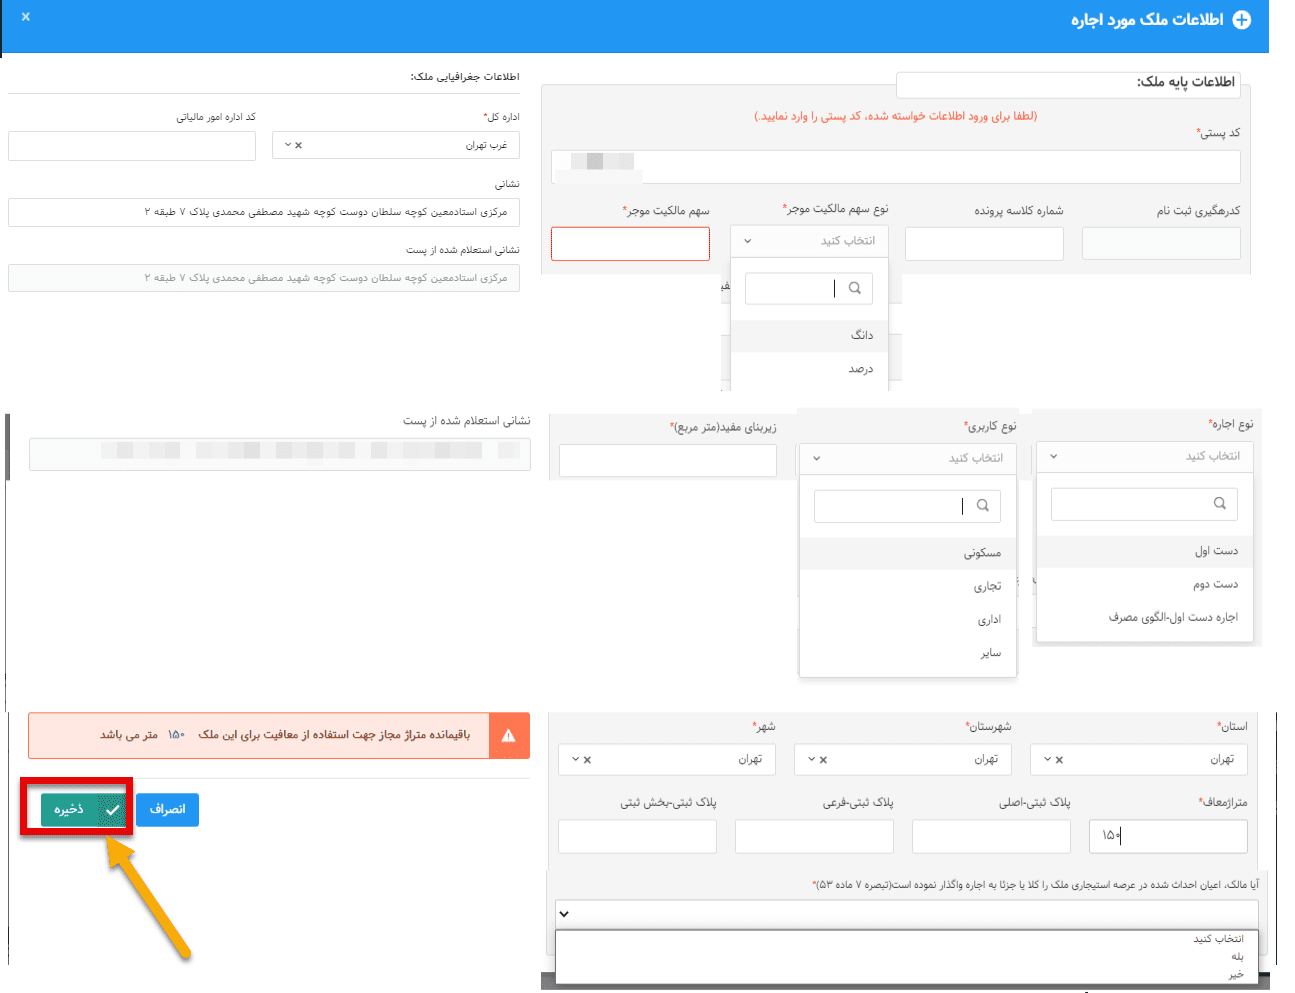Image resolution: width=1295 pixels, height=993 pixels.
Task: Click the متراژمعاف field containing ۱۵۰
Action: [x=1168, y=836]
